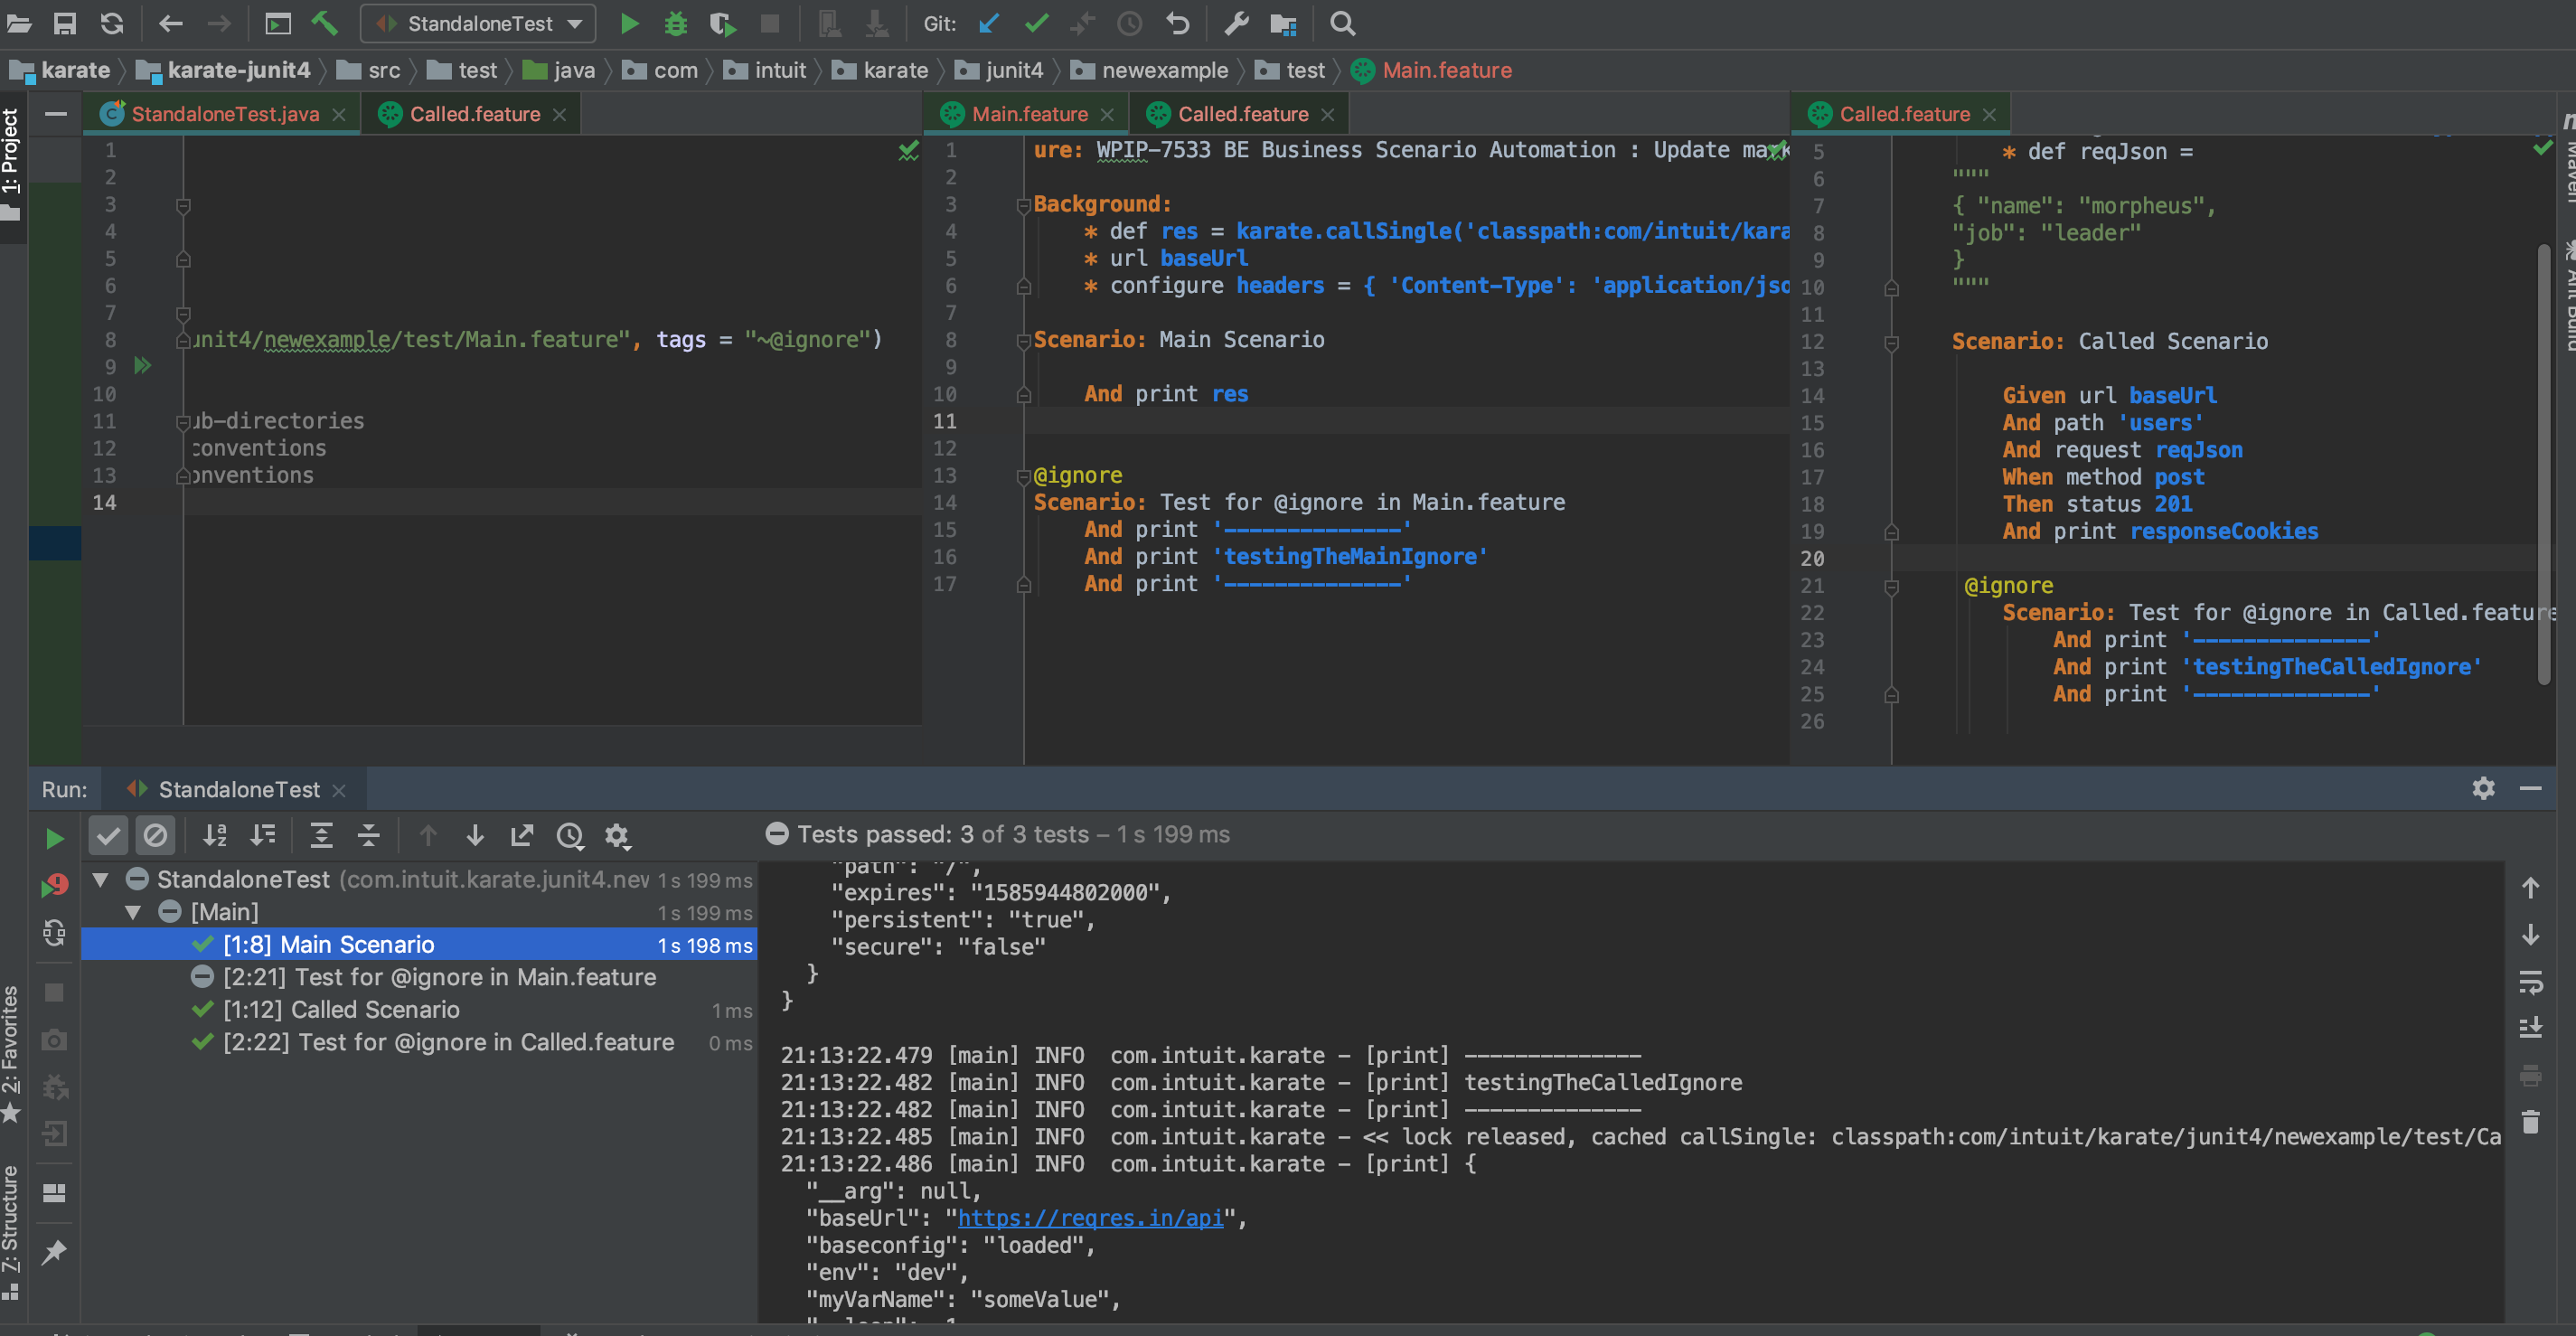Click Git rollback revert icon
Screen dimensions: 2576x1336
point(1178,23)
